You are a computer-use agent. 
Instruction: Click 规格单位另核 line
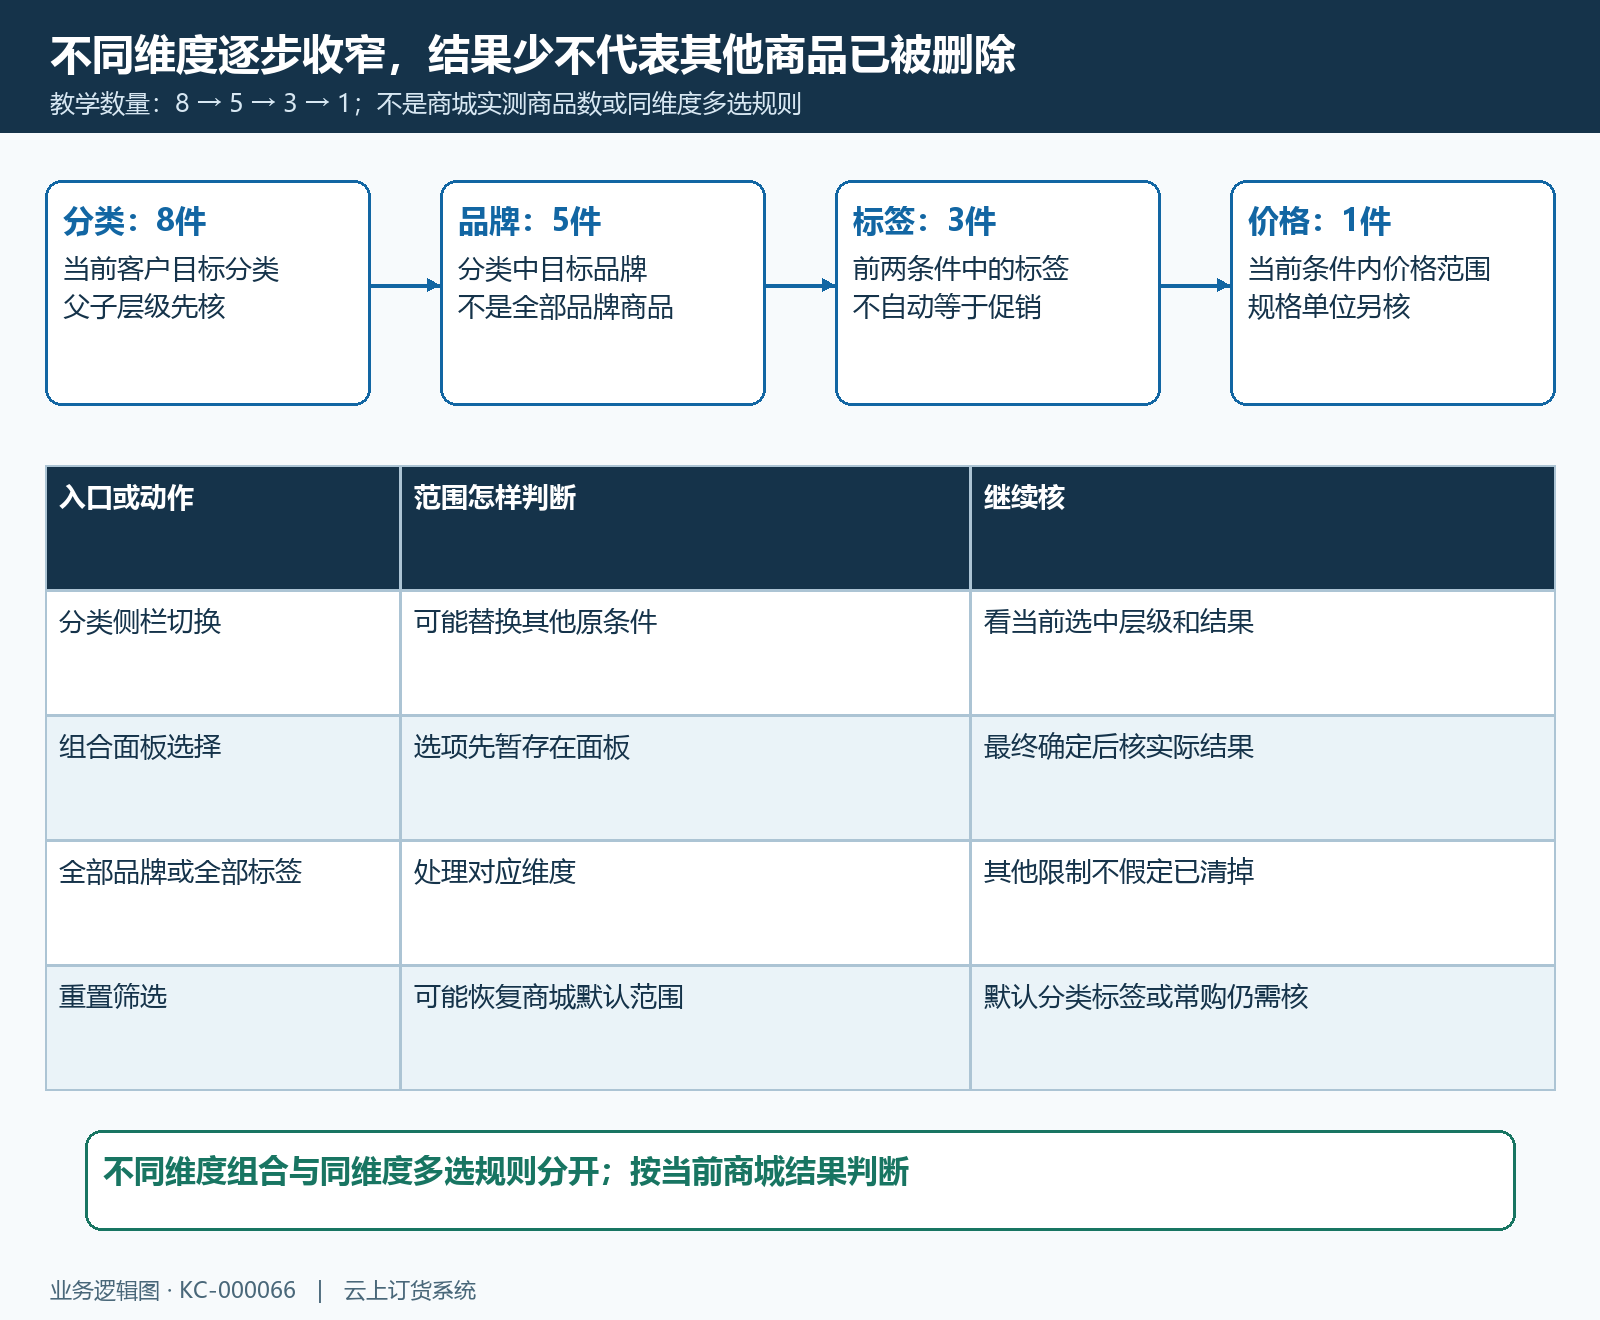pyautogui.click(x=1329, y=307)
